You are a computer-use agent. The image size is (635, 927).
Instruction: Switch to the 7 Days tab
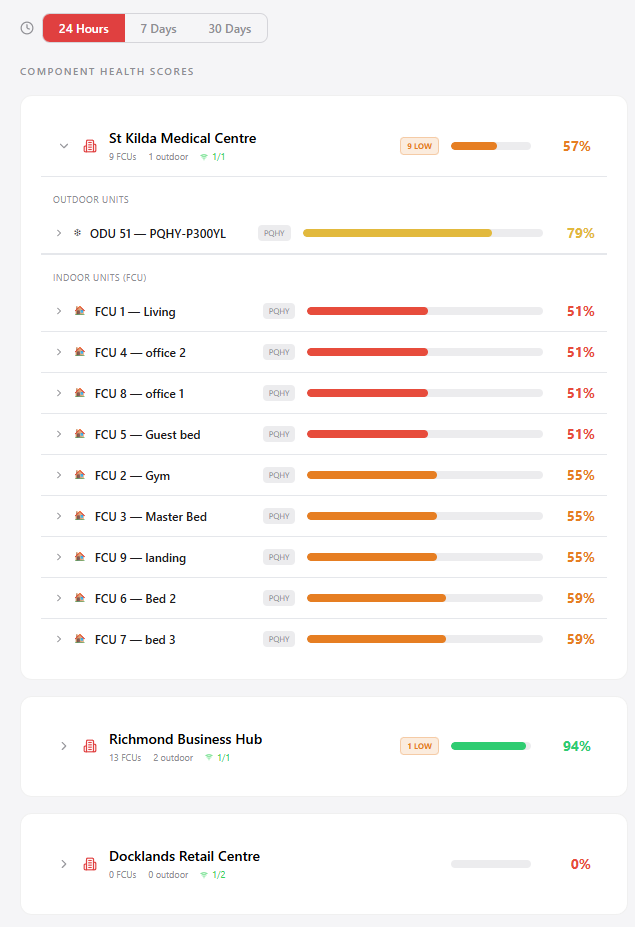158,28
